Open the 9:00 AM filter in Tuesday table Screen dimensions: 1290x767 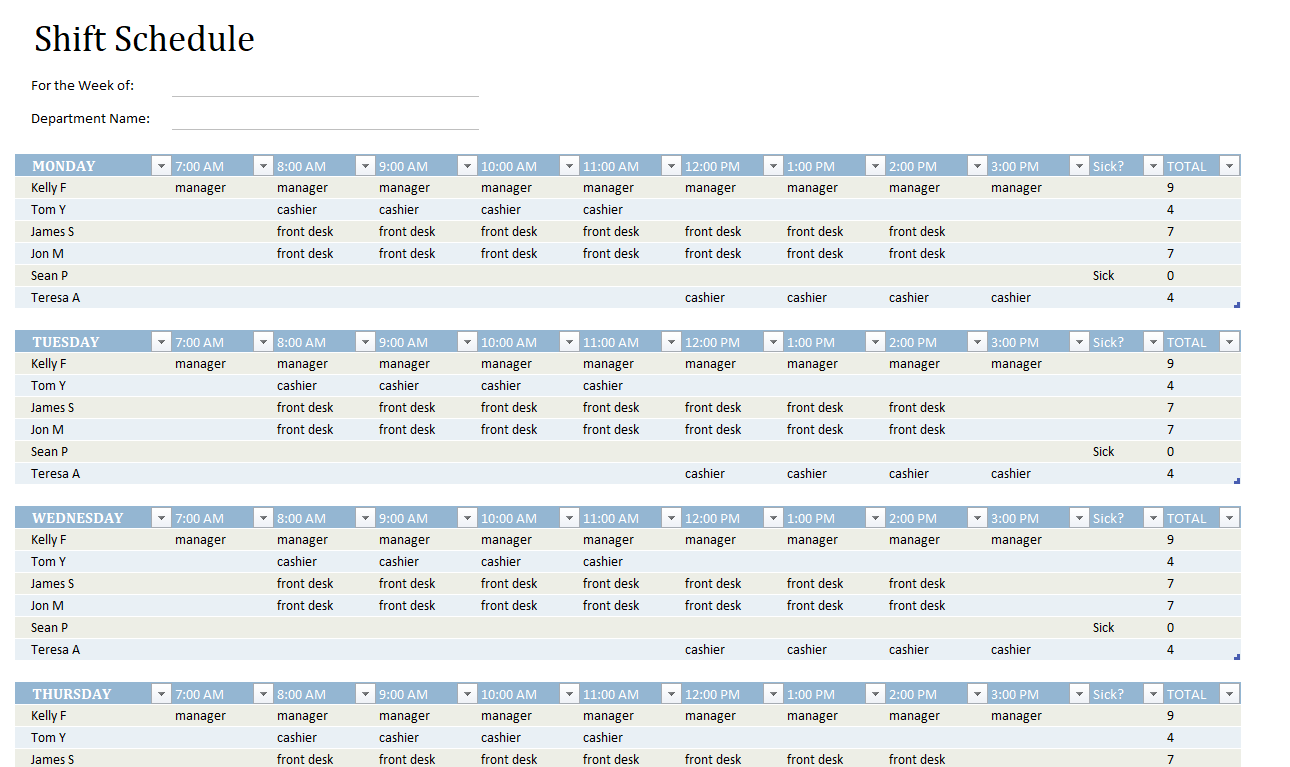tap(467, 342)
